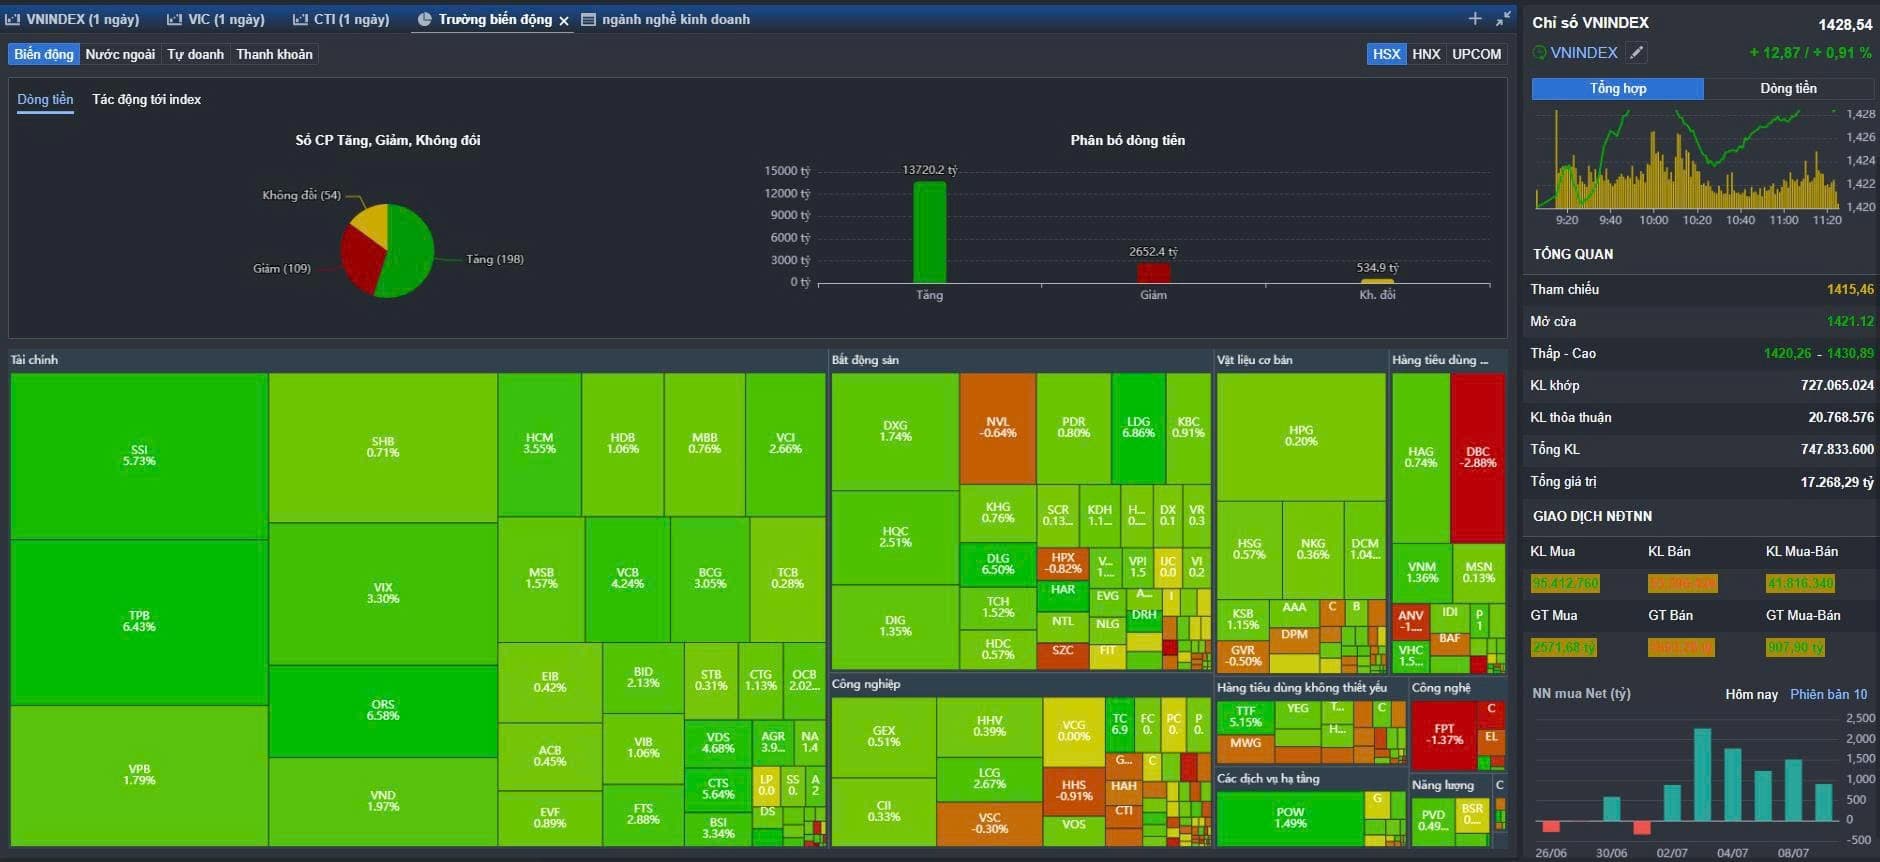Click the green Tăng bar in Phân bổ dòng tiền

point(929,232)
